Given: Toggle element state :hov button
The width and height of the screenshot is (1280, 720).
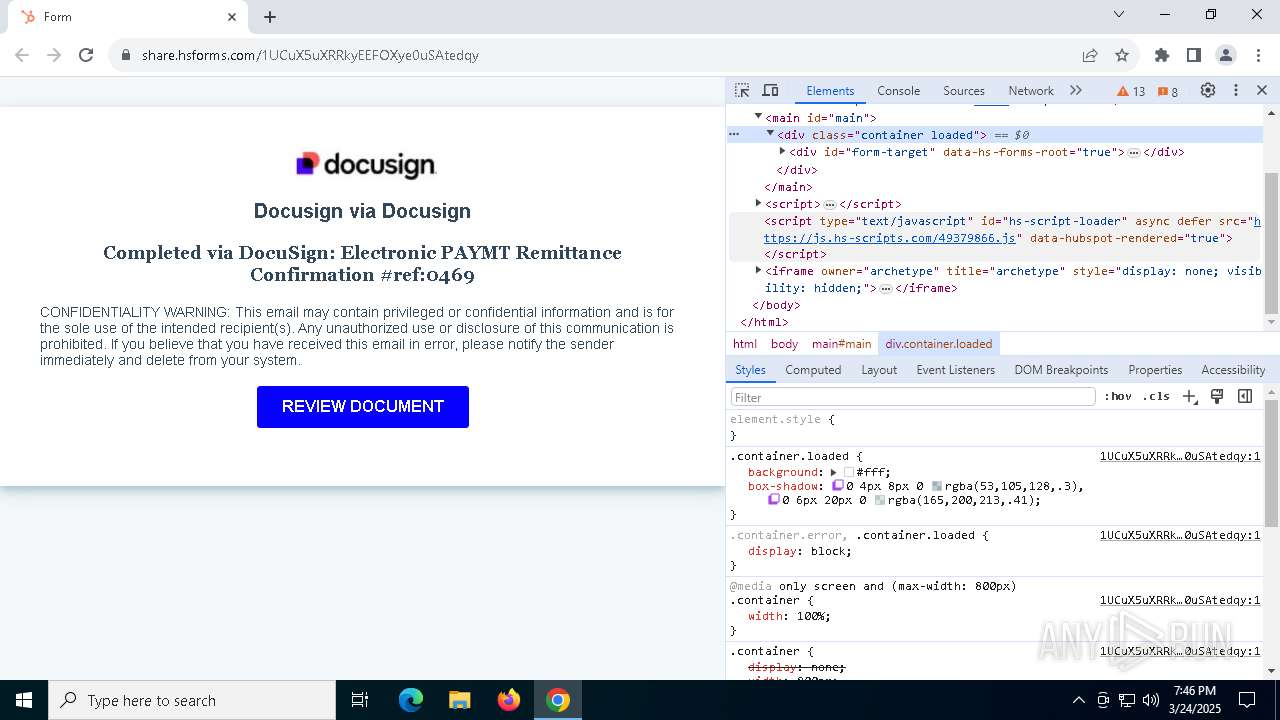Looking at the screenshot, I should (x=1118, y=397).
